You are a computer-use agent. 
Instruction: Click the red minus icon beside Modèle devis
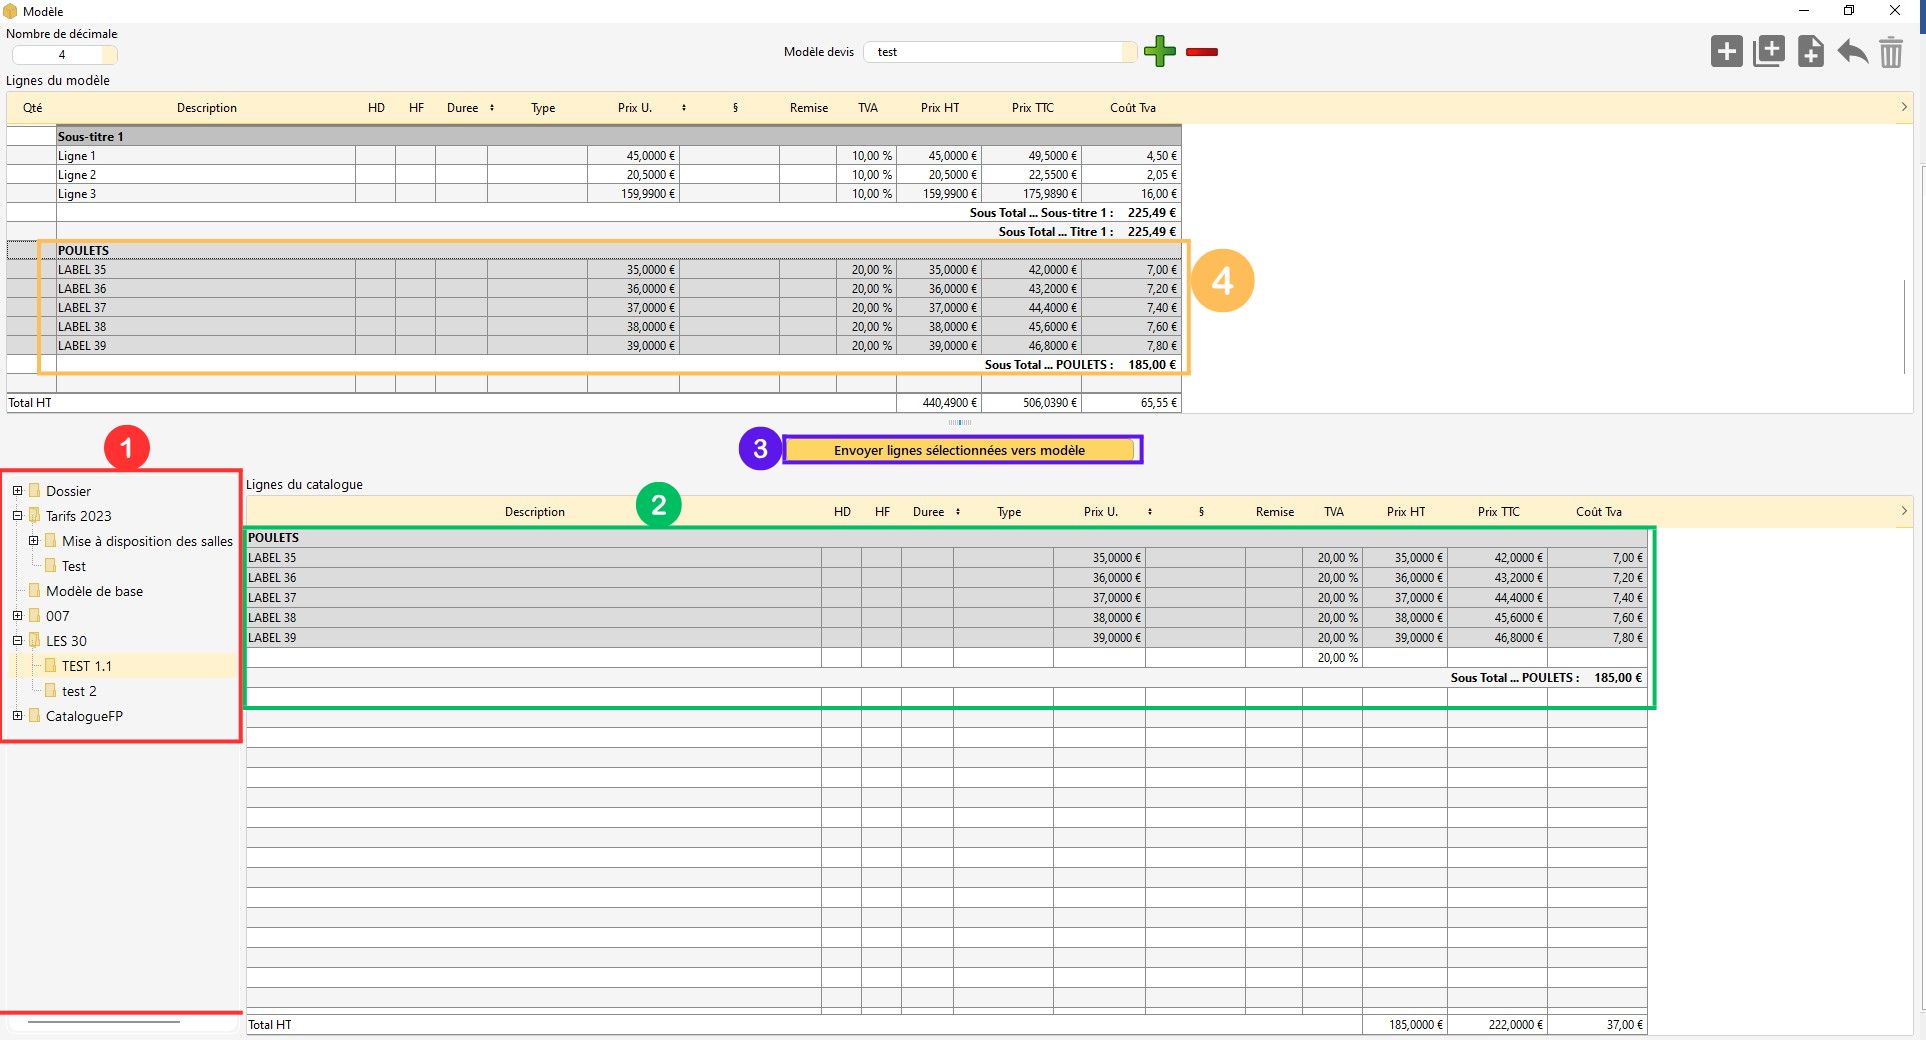(x=1201, y=52)
